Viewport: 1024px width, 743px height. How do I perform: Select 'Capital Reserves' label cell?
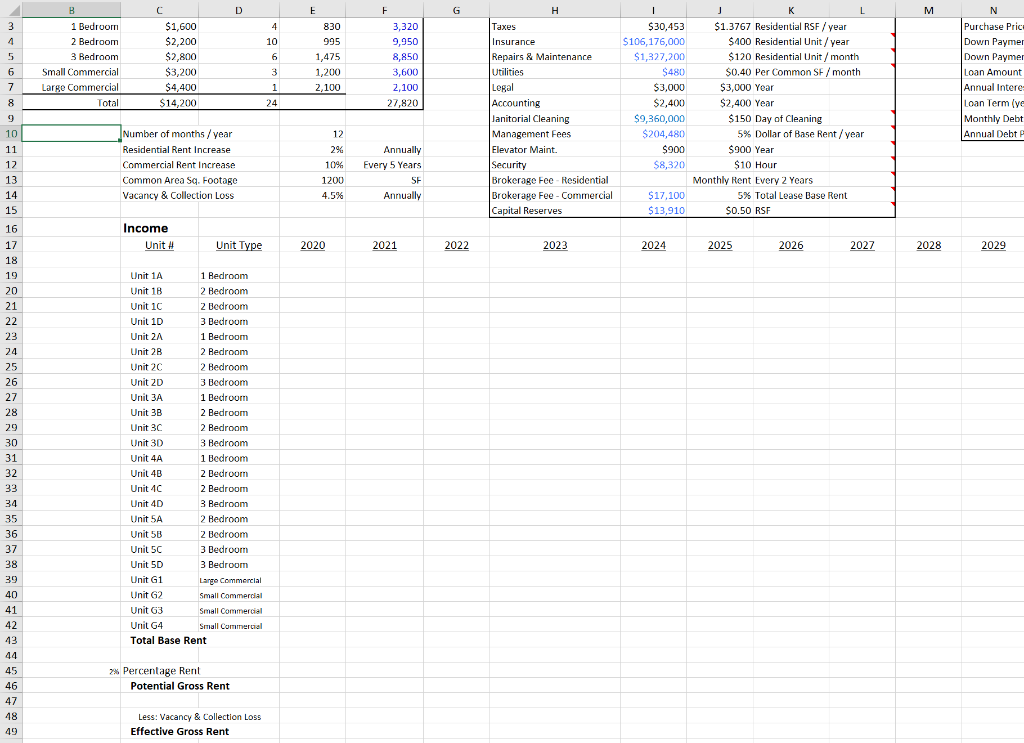click(x=555, y=211)
